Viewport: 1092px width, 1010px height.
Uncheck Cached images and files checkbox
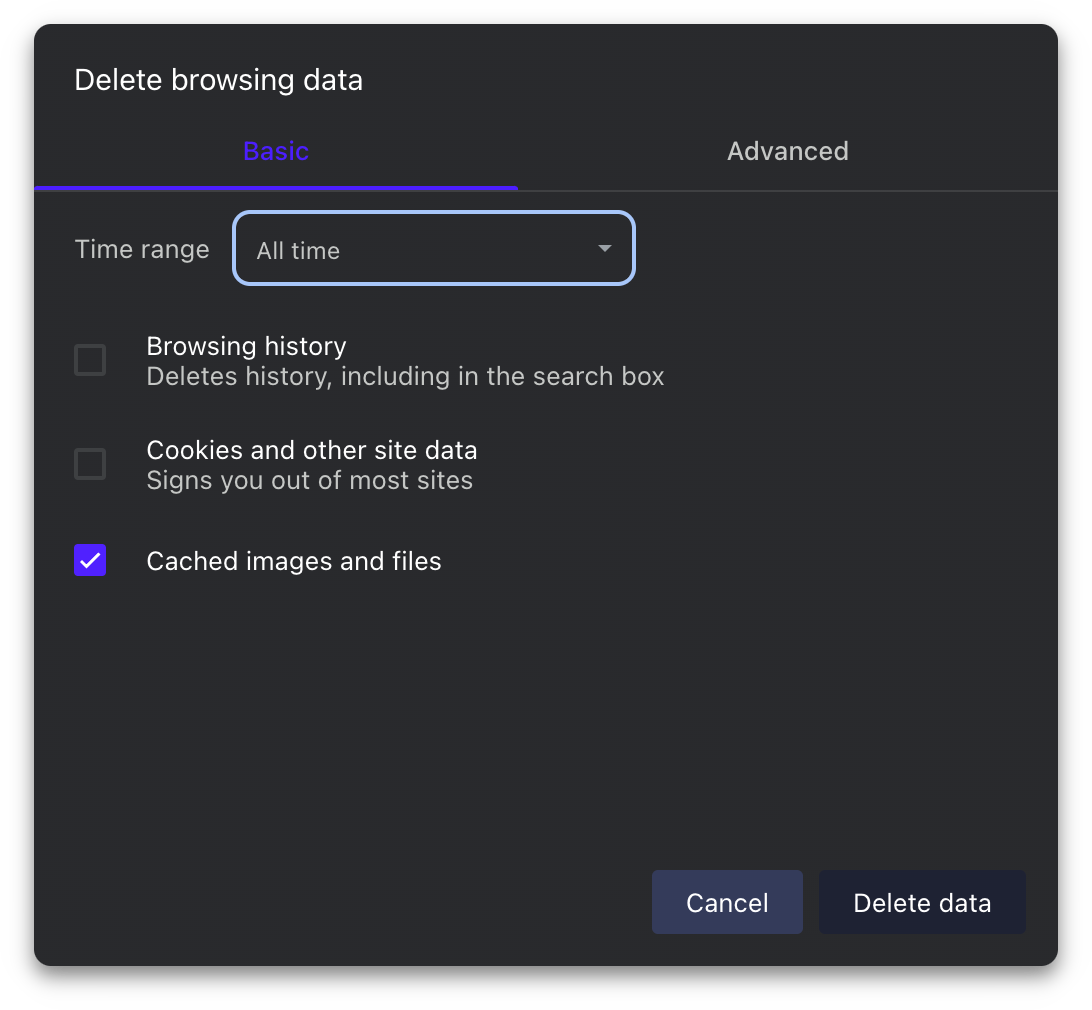point(90,560)
